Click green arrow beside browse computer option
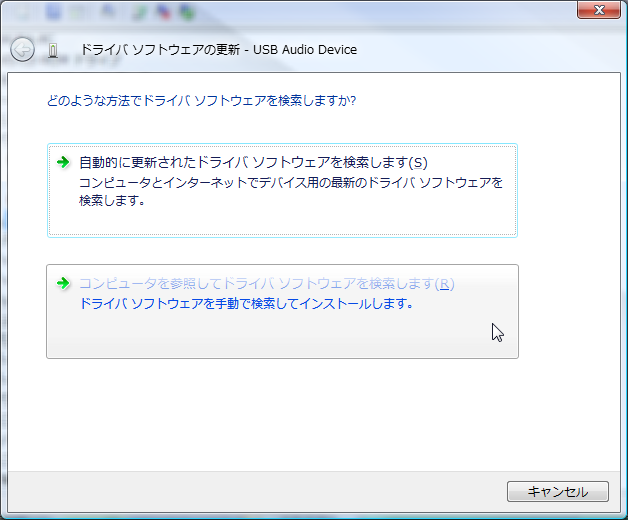The image size is (628, 520). [63, 283]
